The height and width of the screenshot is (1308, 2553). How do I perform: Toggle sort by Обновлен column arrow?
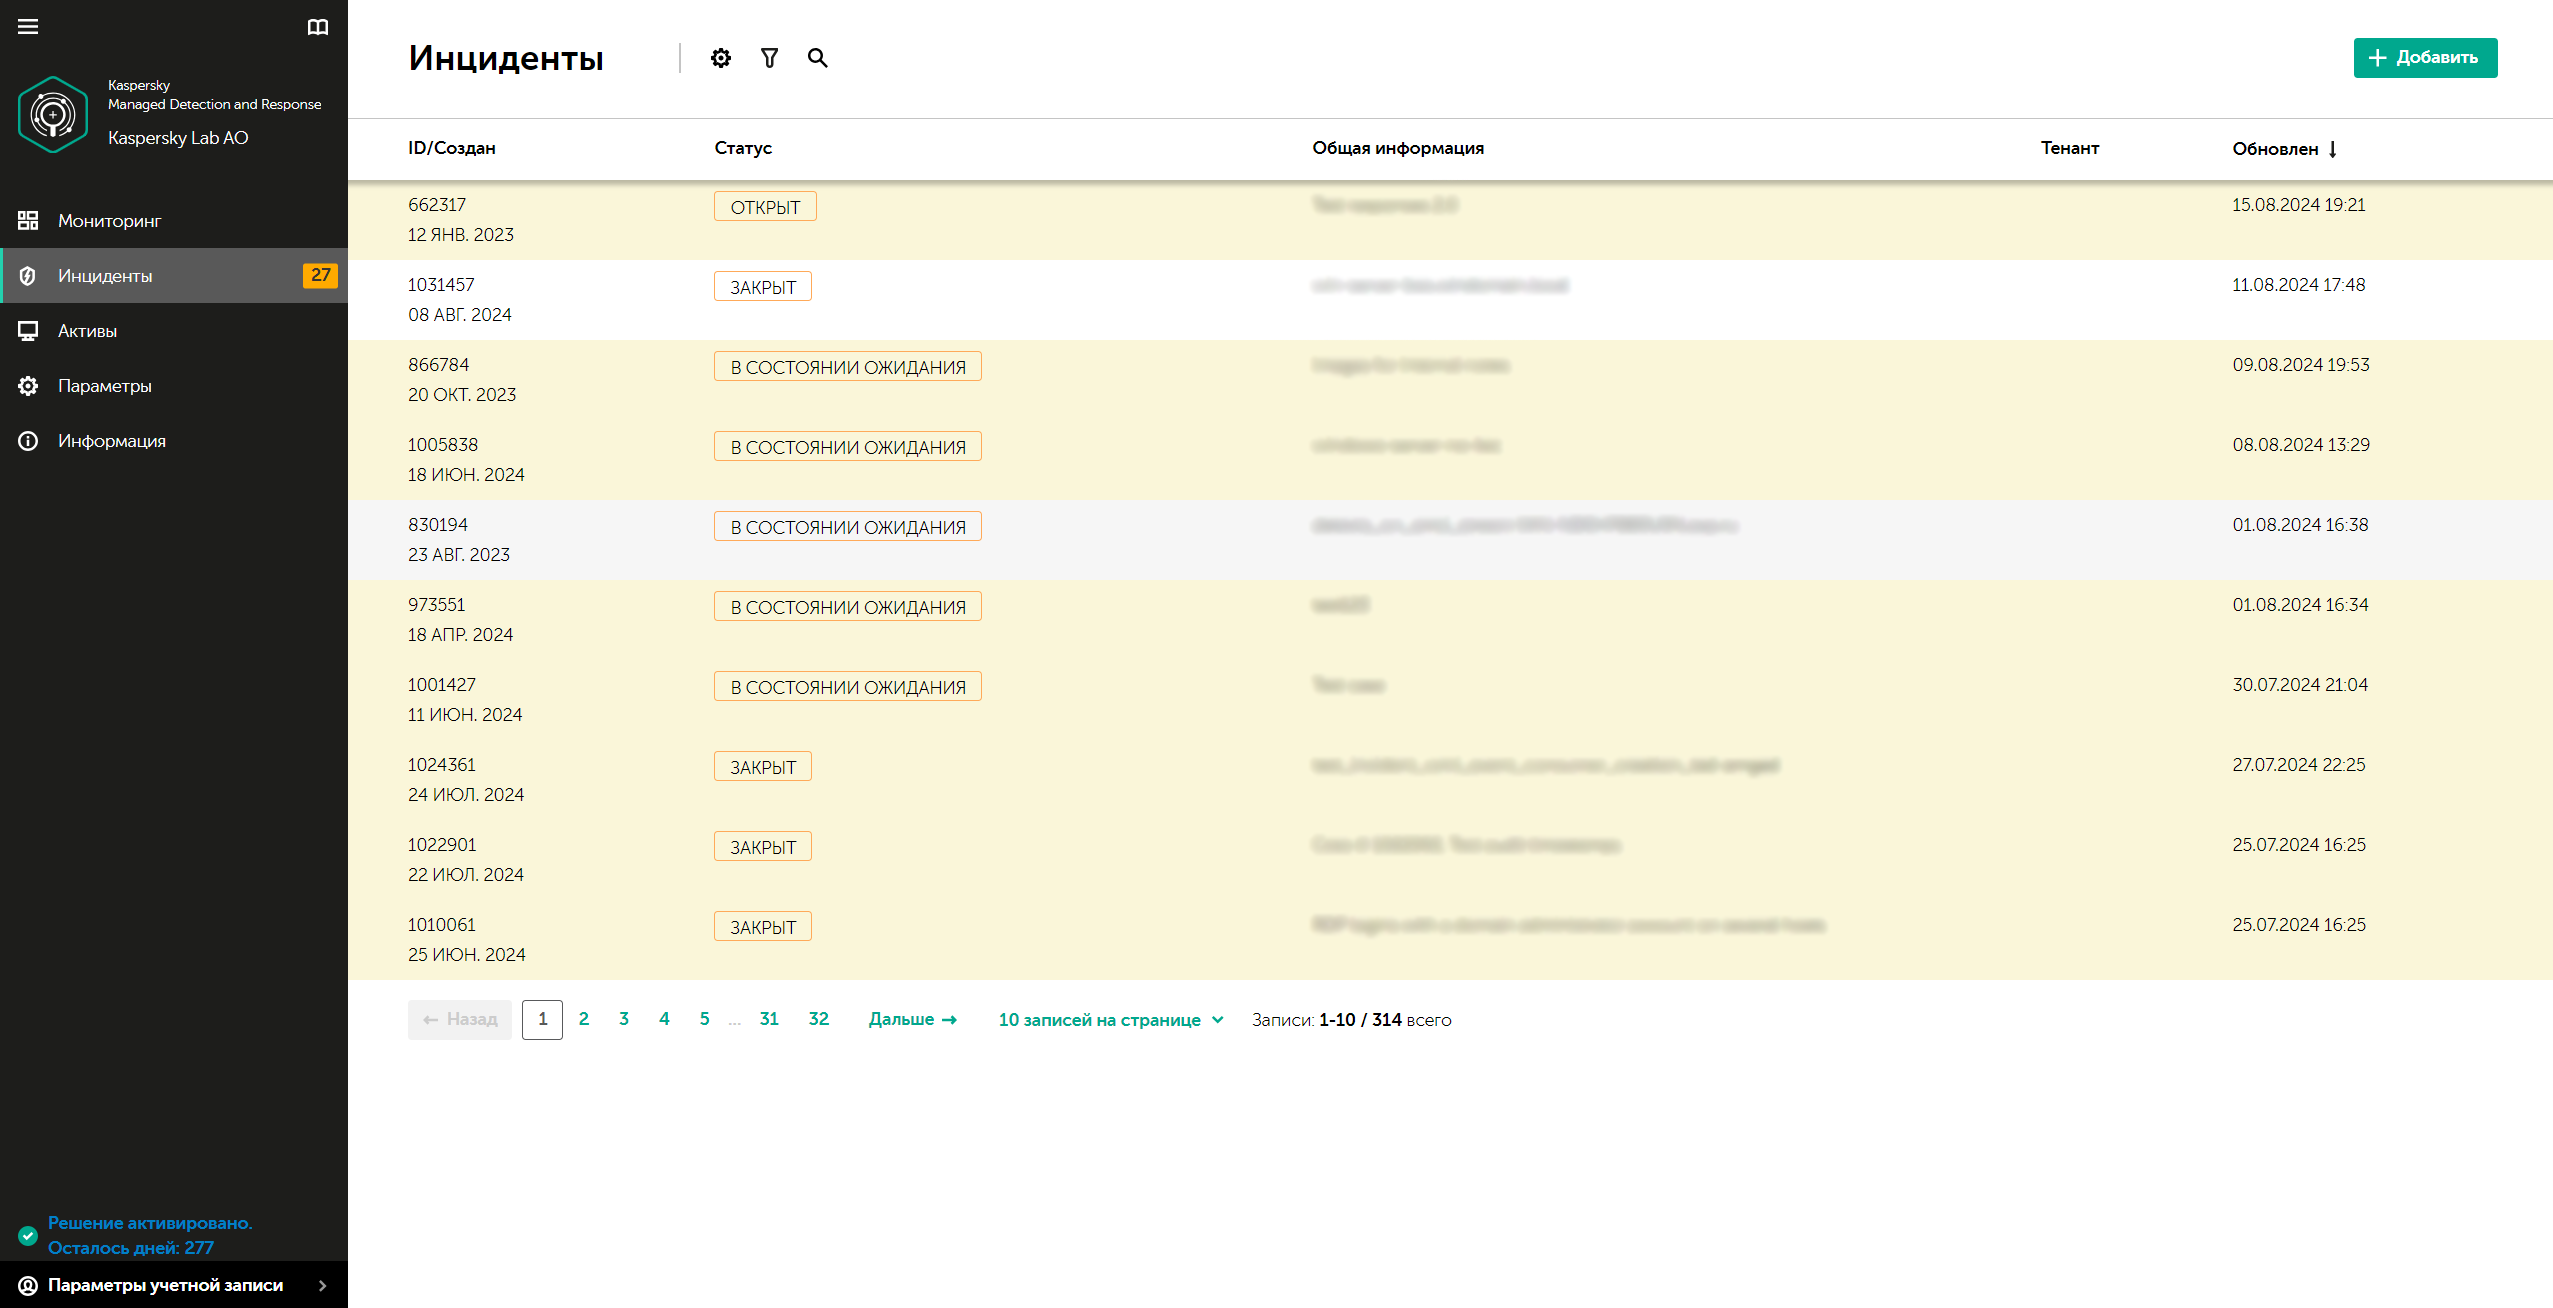(x=2333, y=149)
